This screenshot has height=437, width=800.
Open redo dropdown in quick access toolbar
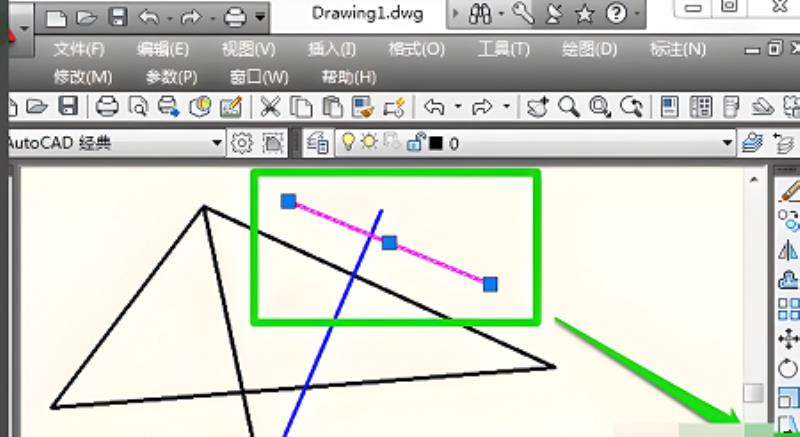coord(211,18)
